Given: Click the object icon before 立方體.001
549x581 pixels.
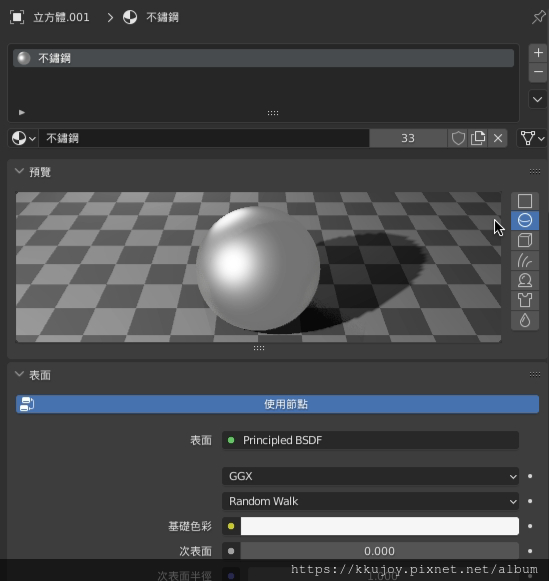Looking at the screenshot, I should pos(17,17).
